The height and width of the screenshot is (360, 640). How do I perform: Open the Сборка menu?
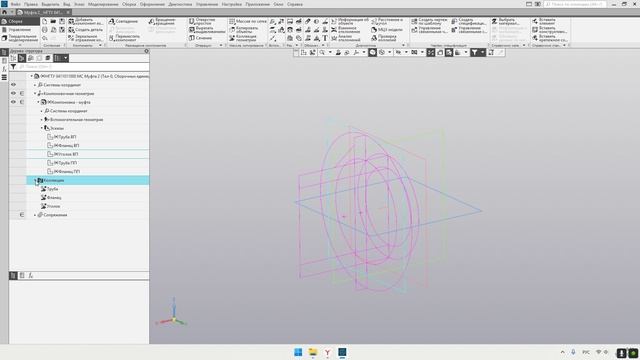(x=129, y=4)
